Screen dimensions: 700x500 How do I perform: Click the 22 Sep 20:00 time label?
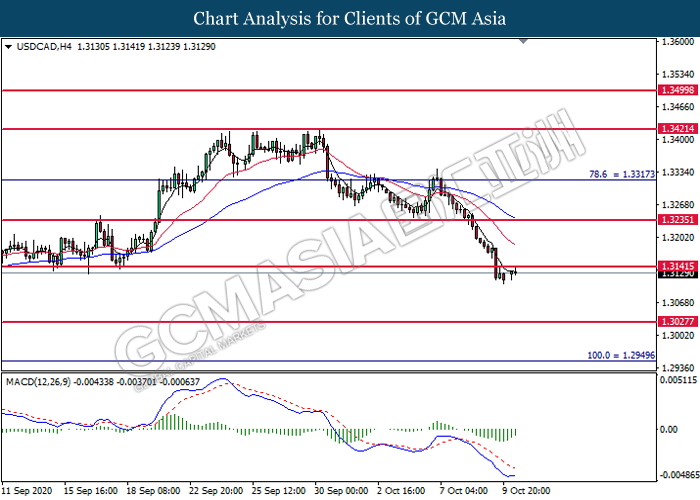pos(217,491)
